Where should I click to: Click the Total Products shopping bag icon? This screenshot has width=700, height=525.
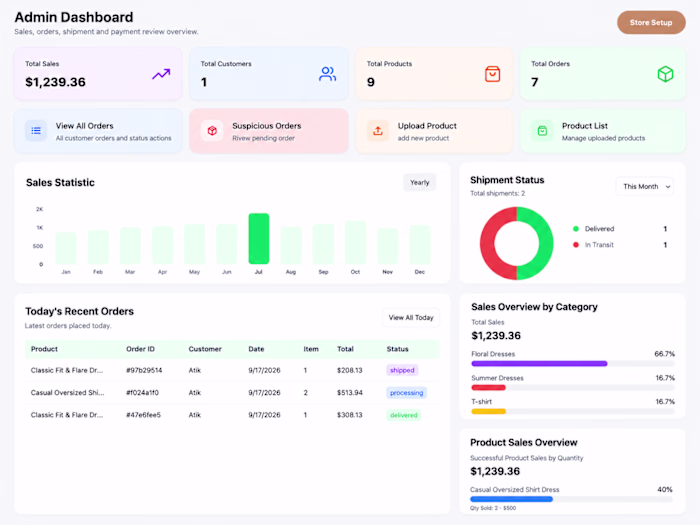tap(492, 74)
